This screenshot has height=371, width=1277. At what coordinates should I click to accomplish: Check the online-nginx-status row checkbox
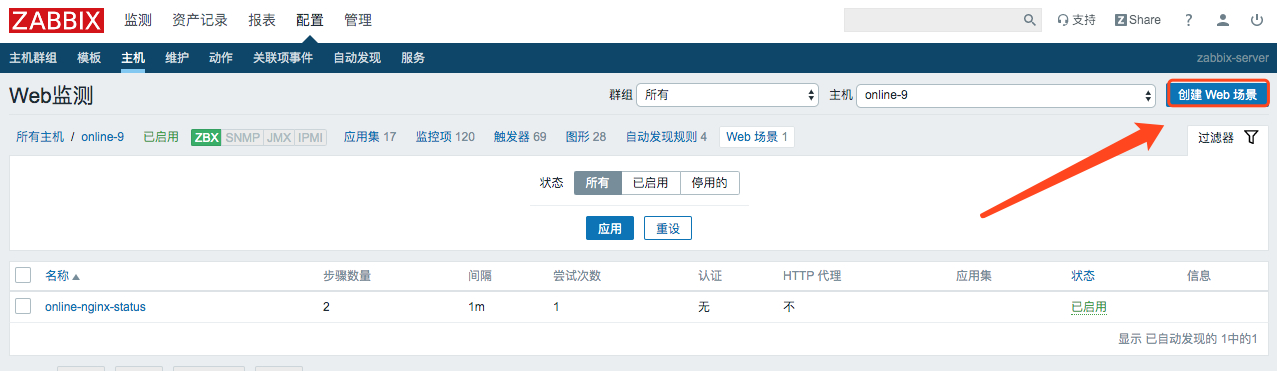coord(23,306)
